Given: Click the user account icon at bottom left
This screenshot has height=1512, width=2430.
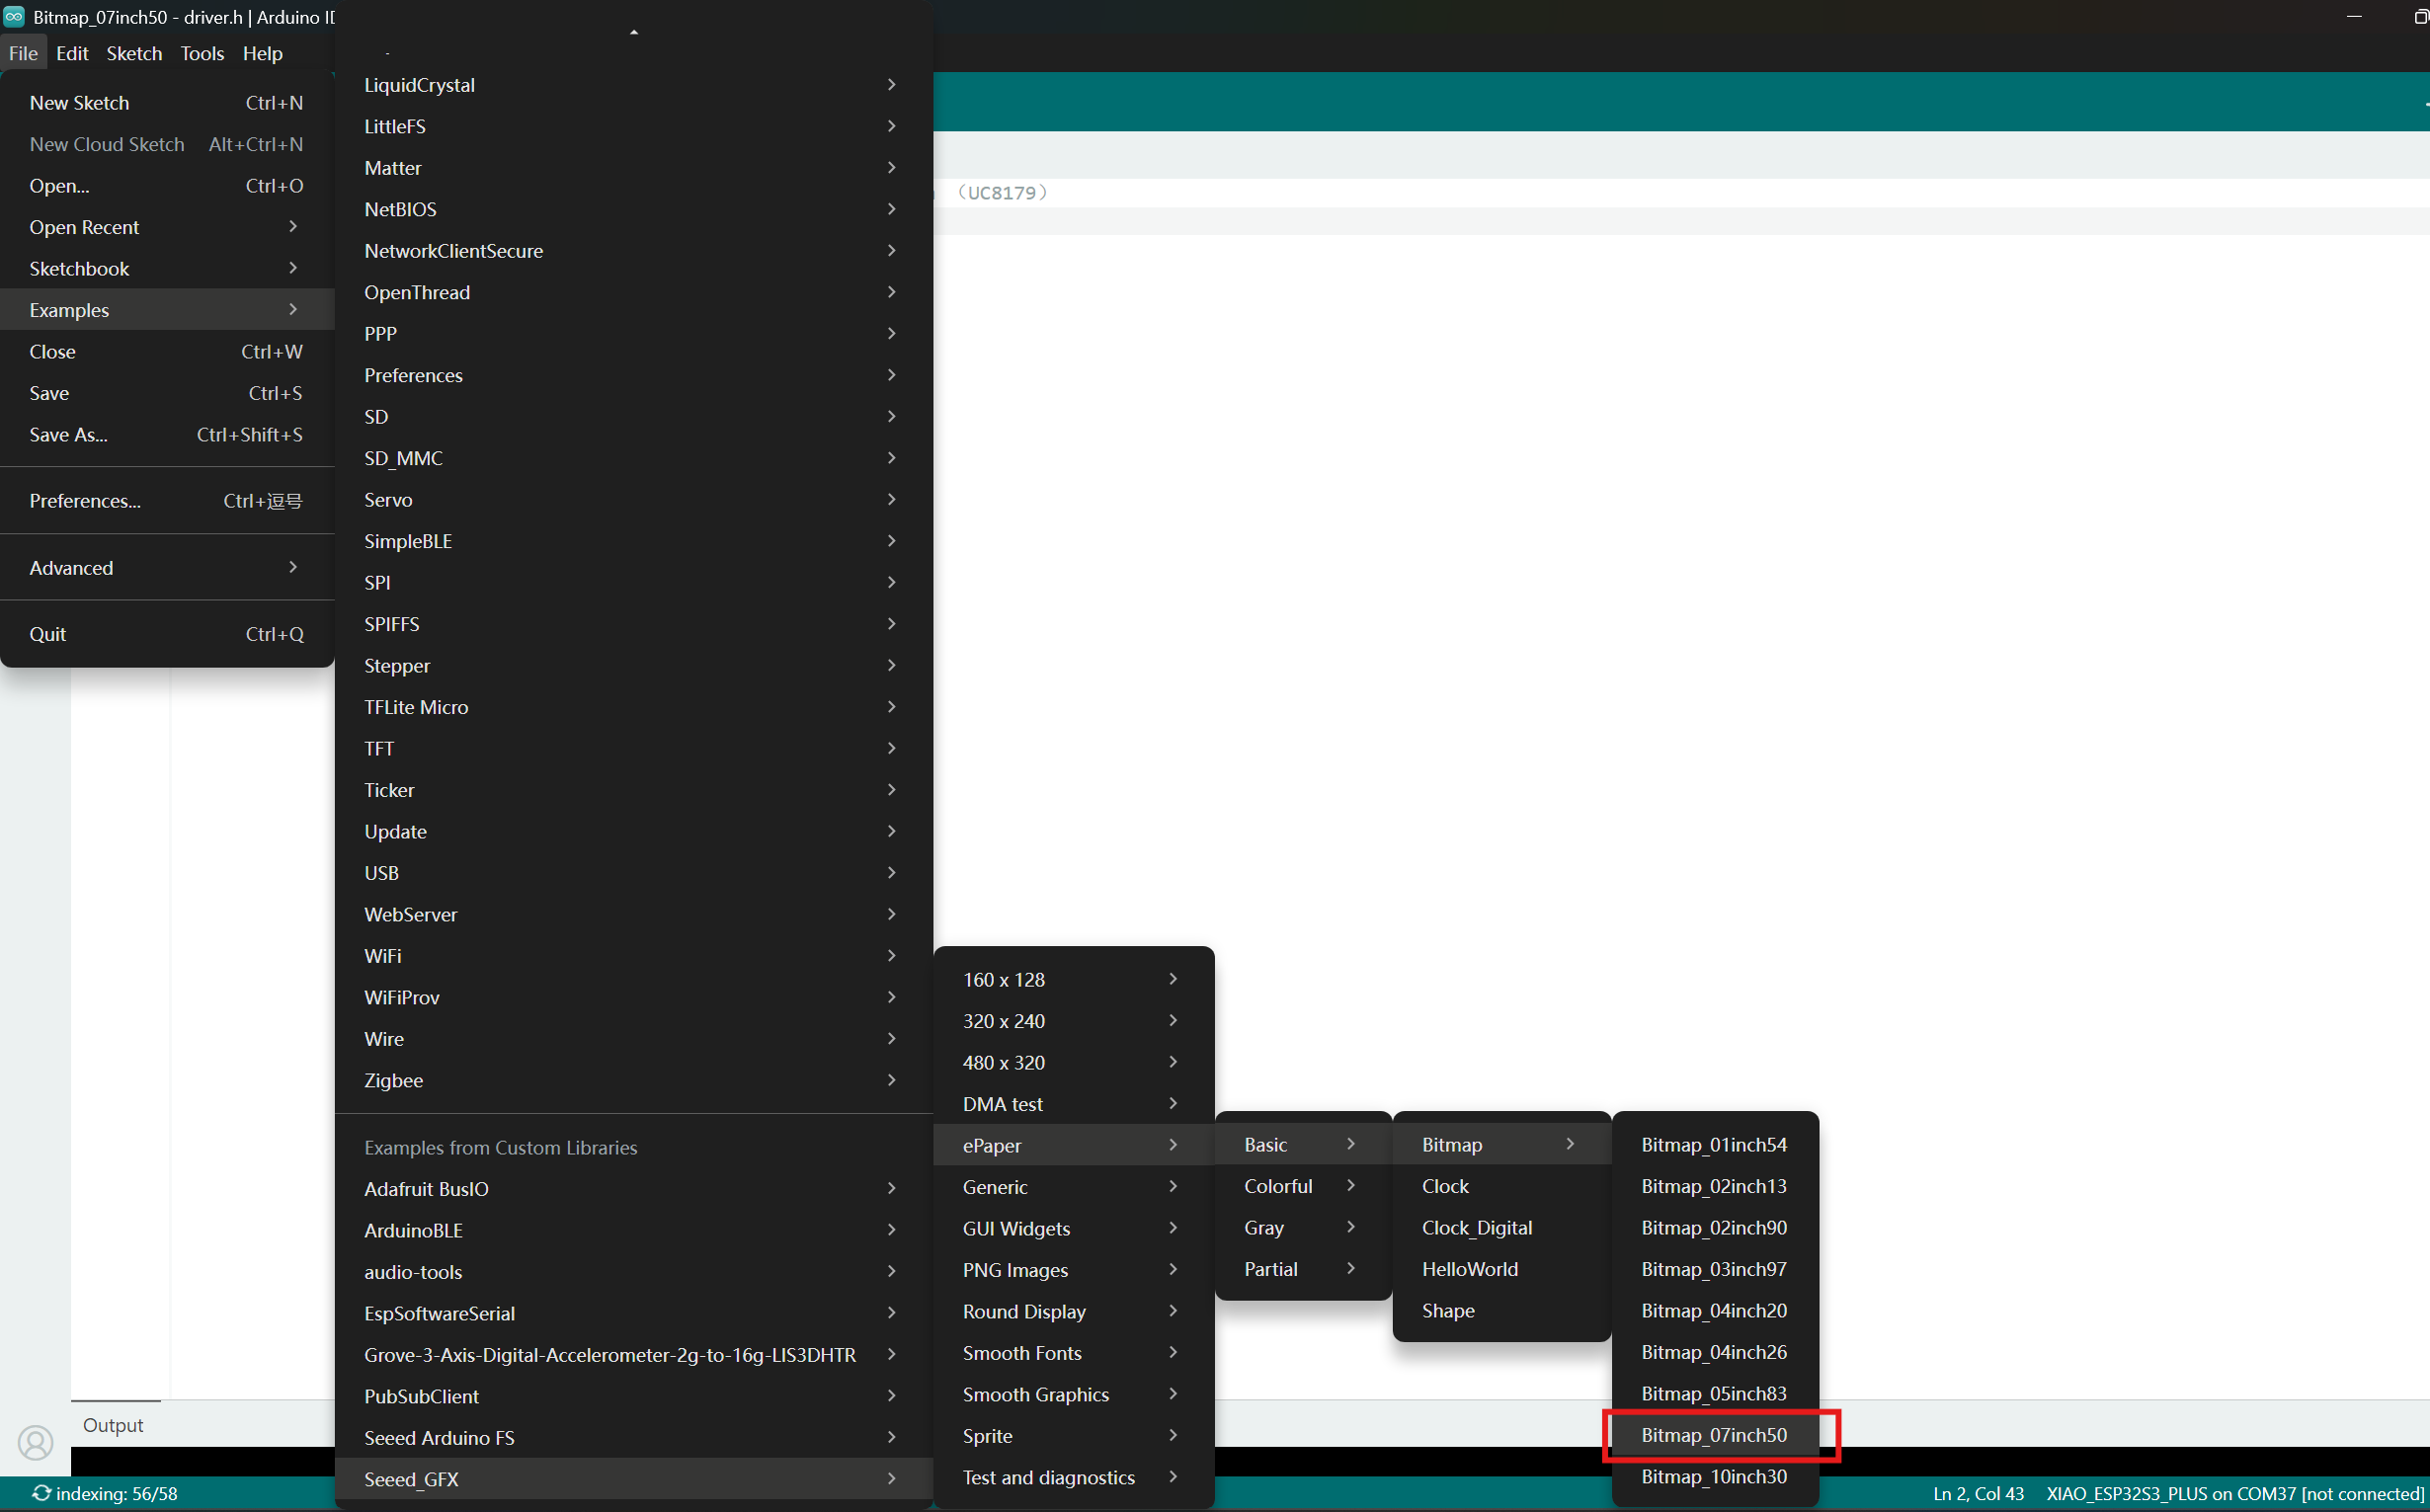Looking at the screenshot, I should click(36, 1442).
